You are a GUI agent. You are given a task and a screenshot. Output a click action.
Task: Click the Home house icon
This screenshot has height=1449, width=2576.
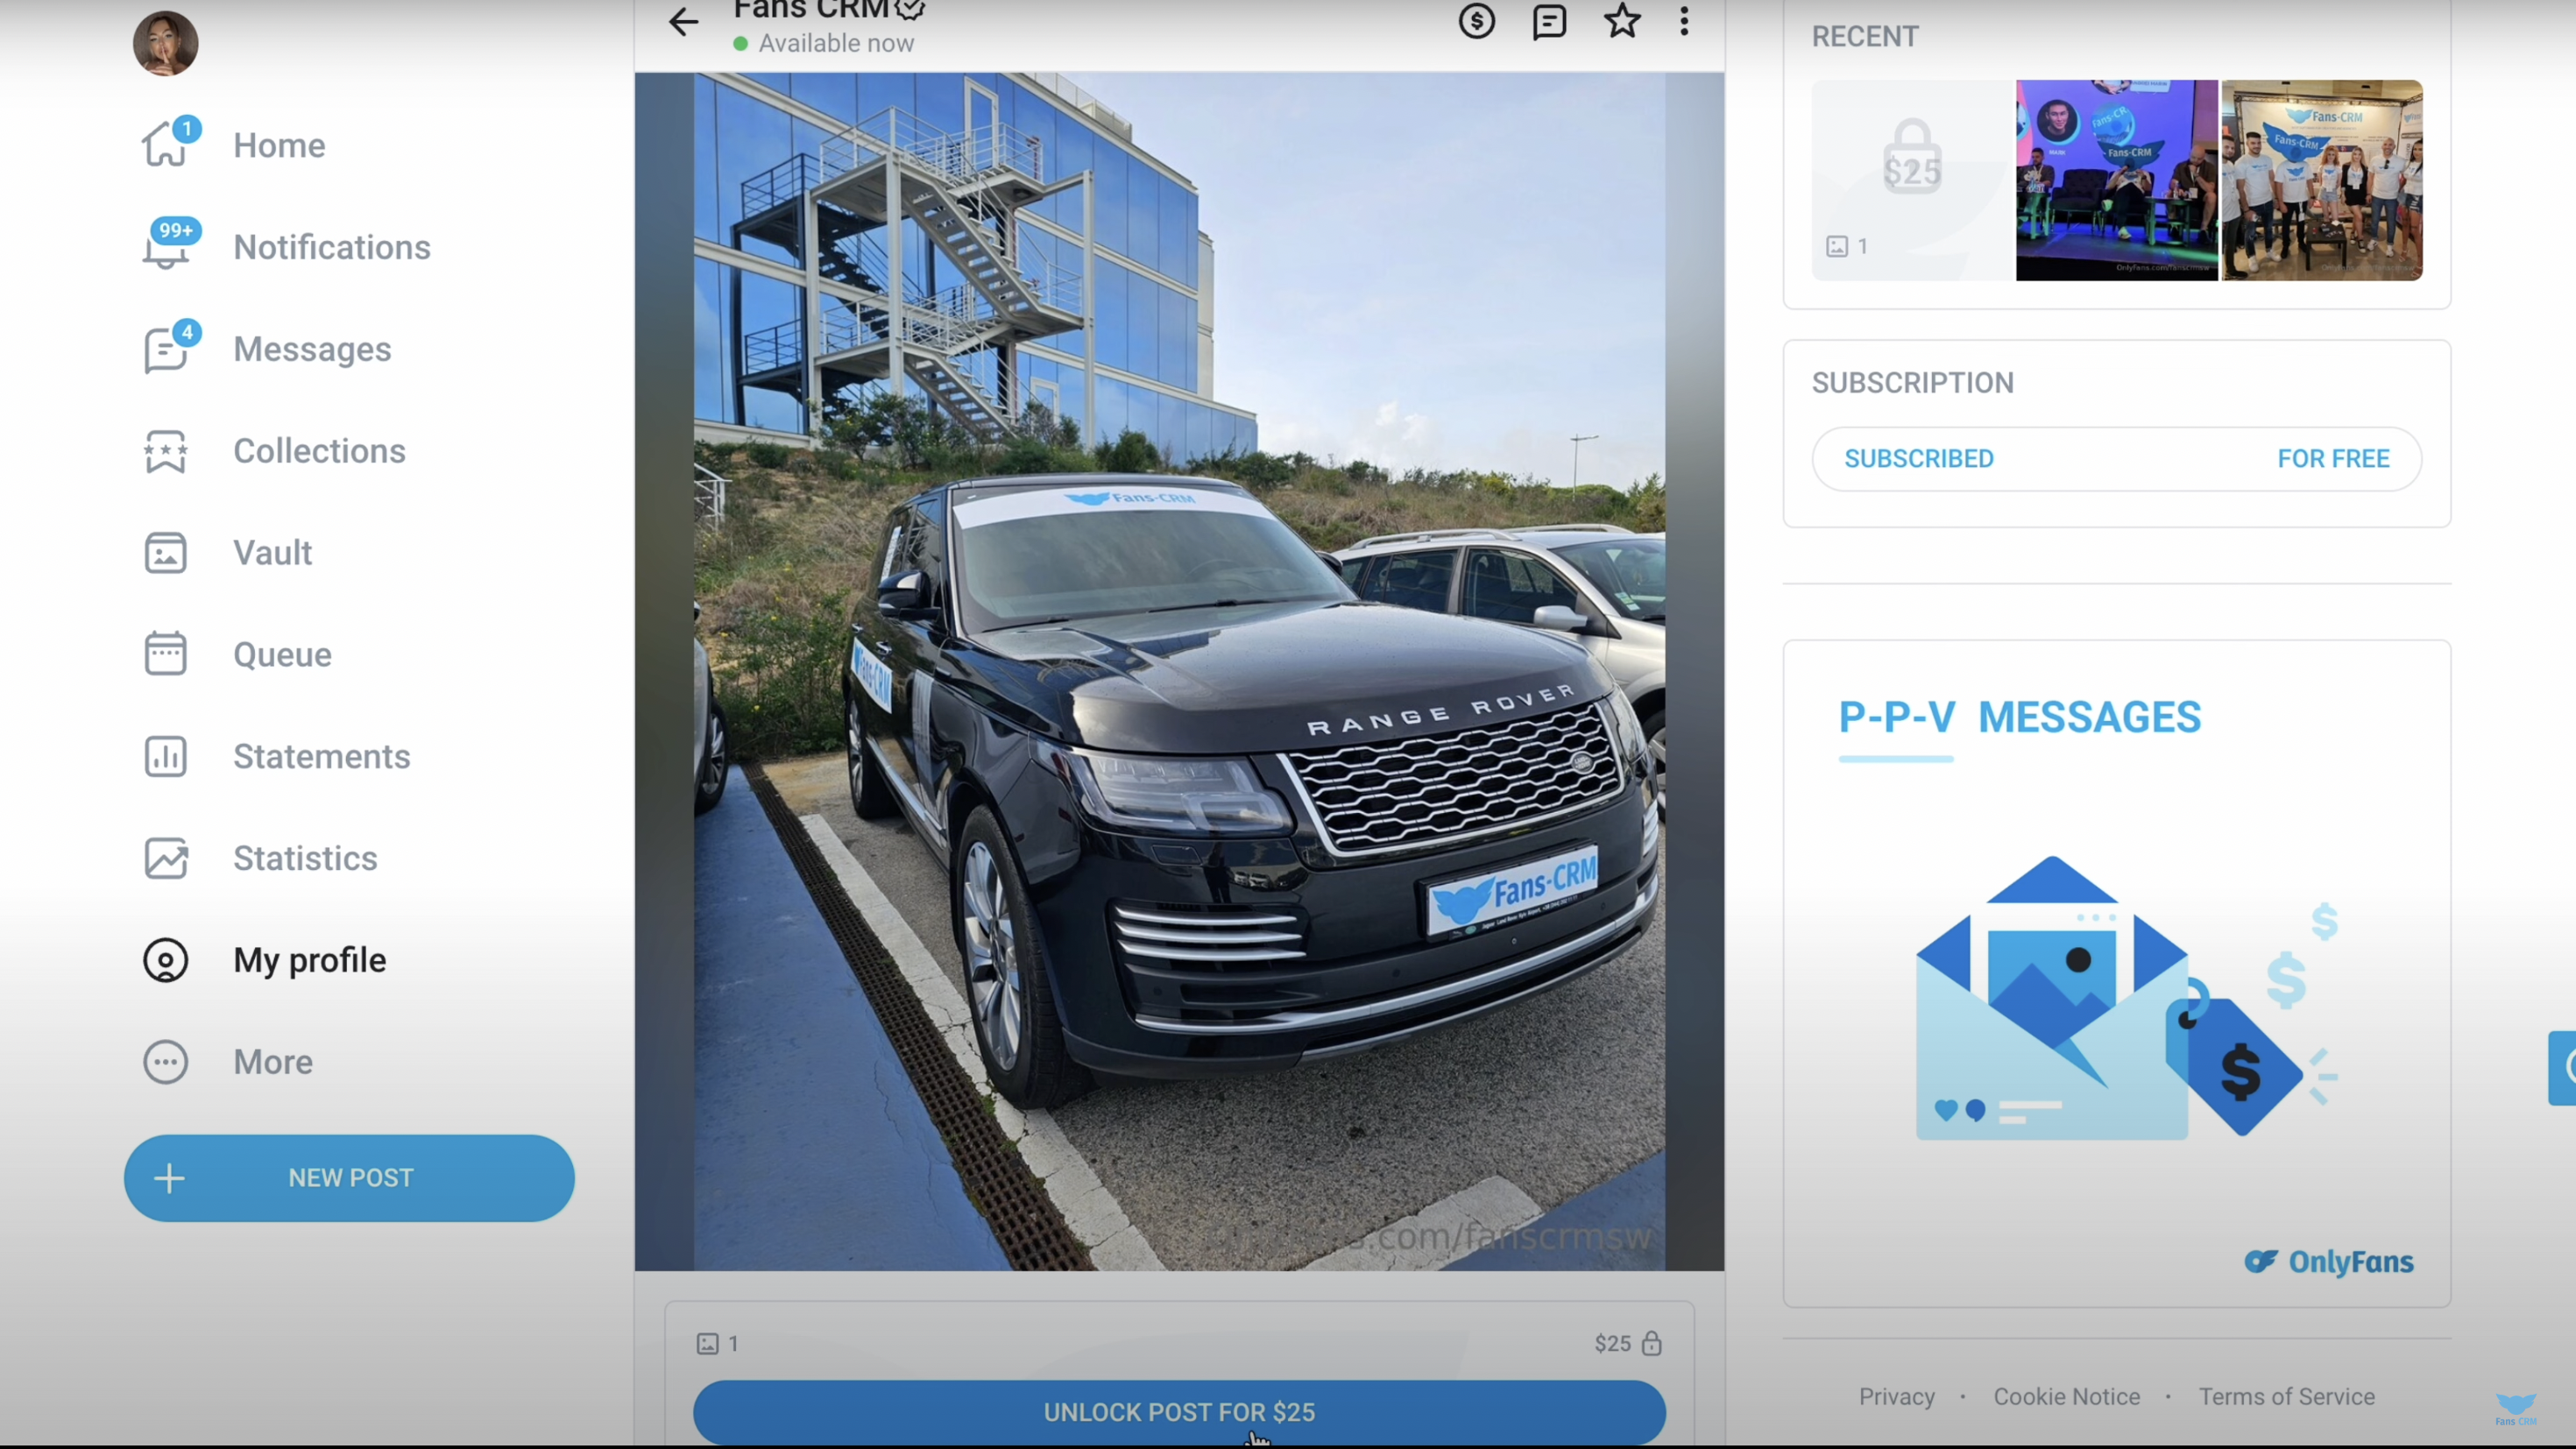(x=165, y=146)
